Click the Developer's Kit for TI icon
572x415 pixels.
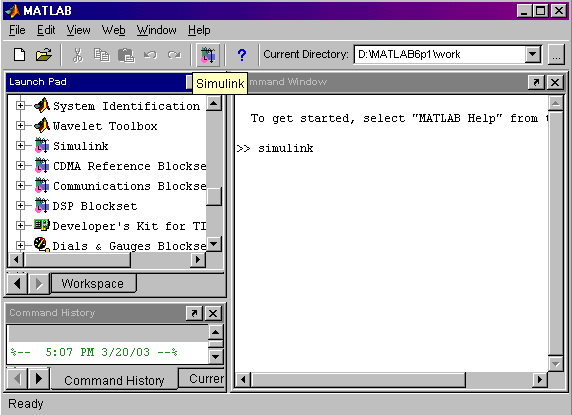coord(42,225)
